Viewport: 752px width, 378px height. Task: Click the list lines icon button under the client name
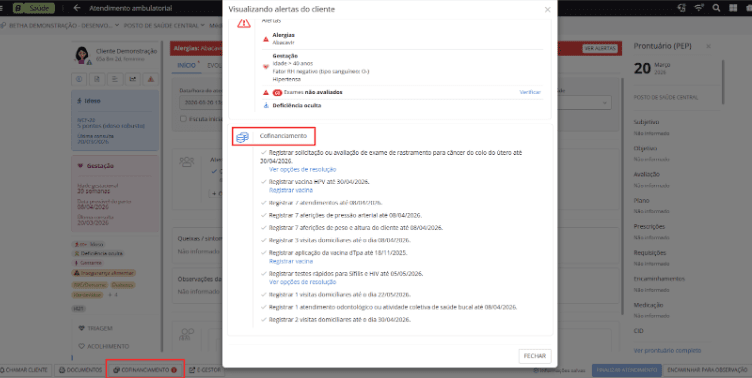(115, 79)
